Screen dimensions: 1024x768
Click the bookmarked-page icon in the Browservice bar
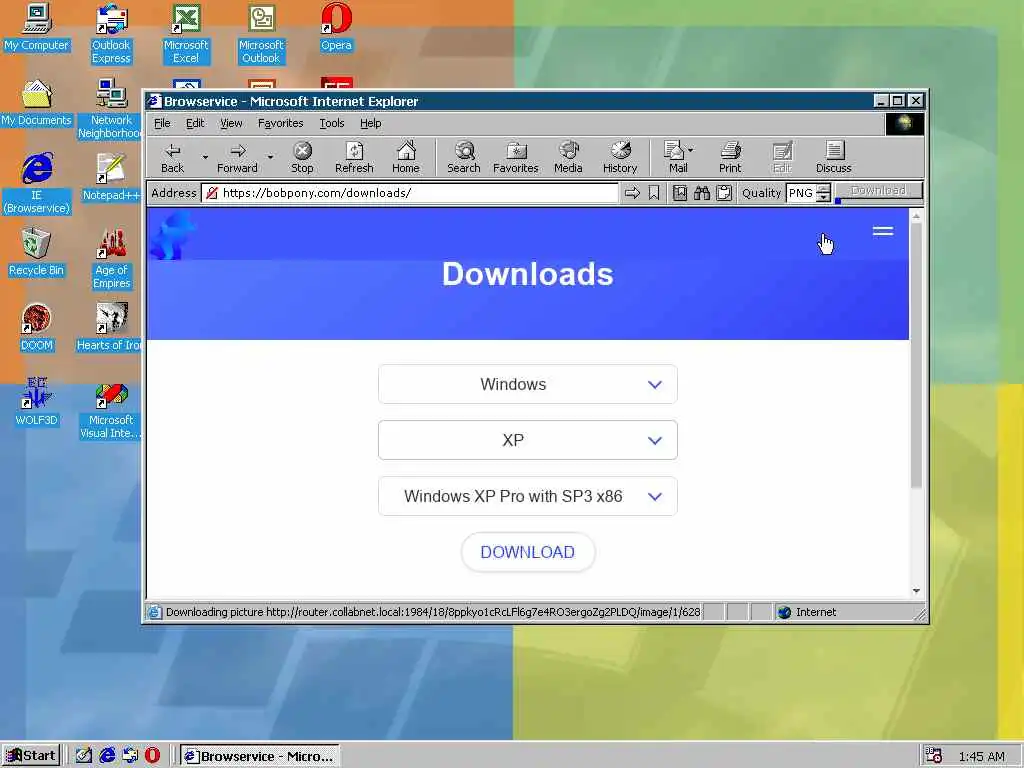pos(680,193)
